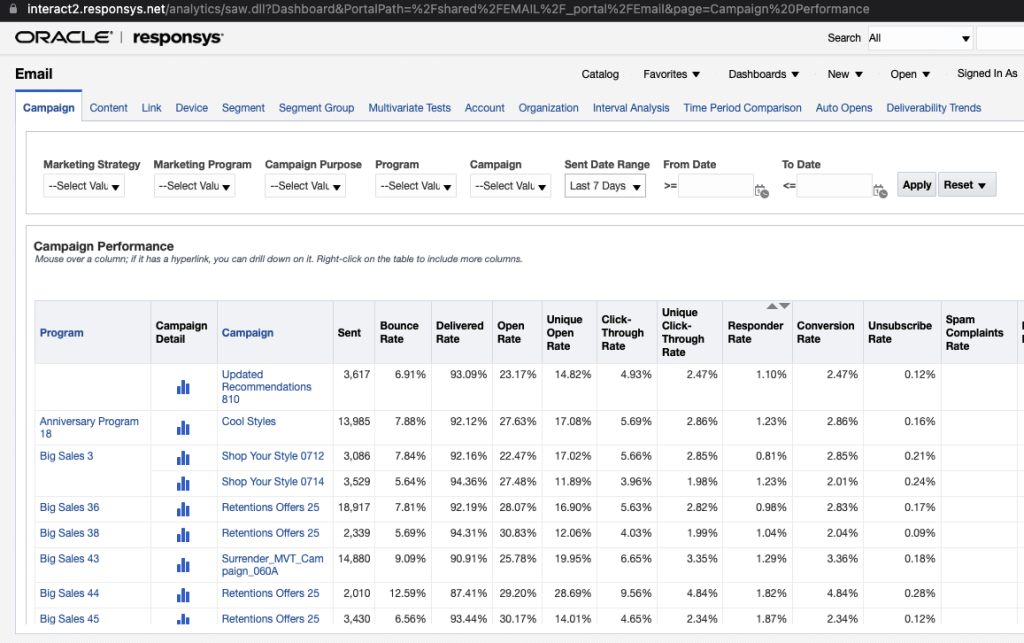Screen dimensions: 1024x643
Task: Click the Delivered Rate value 90.91%
Action: click(468, 559)
